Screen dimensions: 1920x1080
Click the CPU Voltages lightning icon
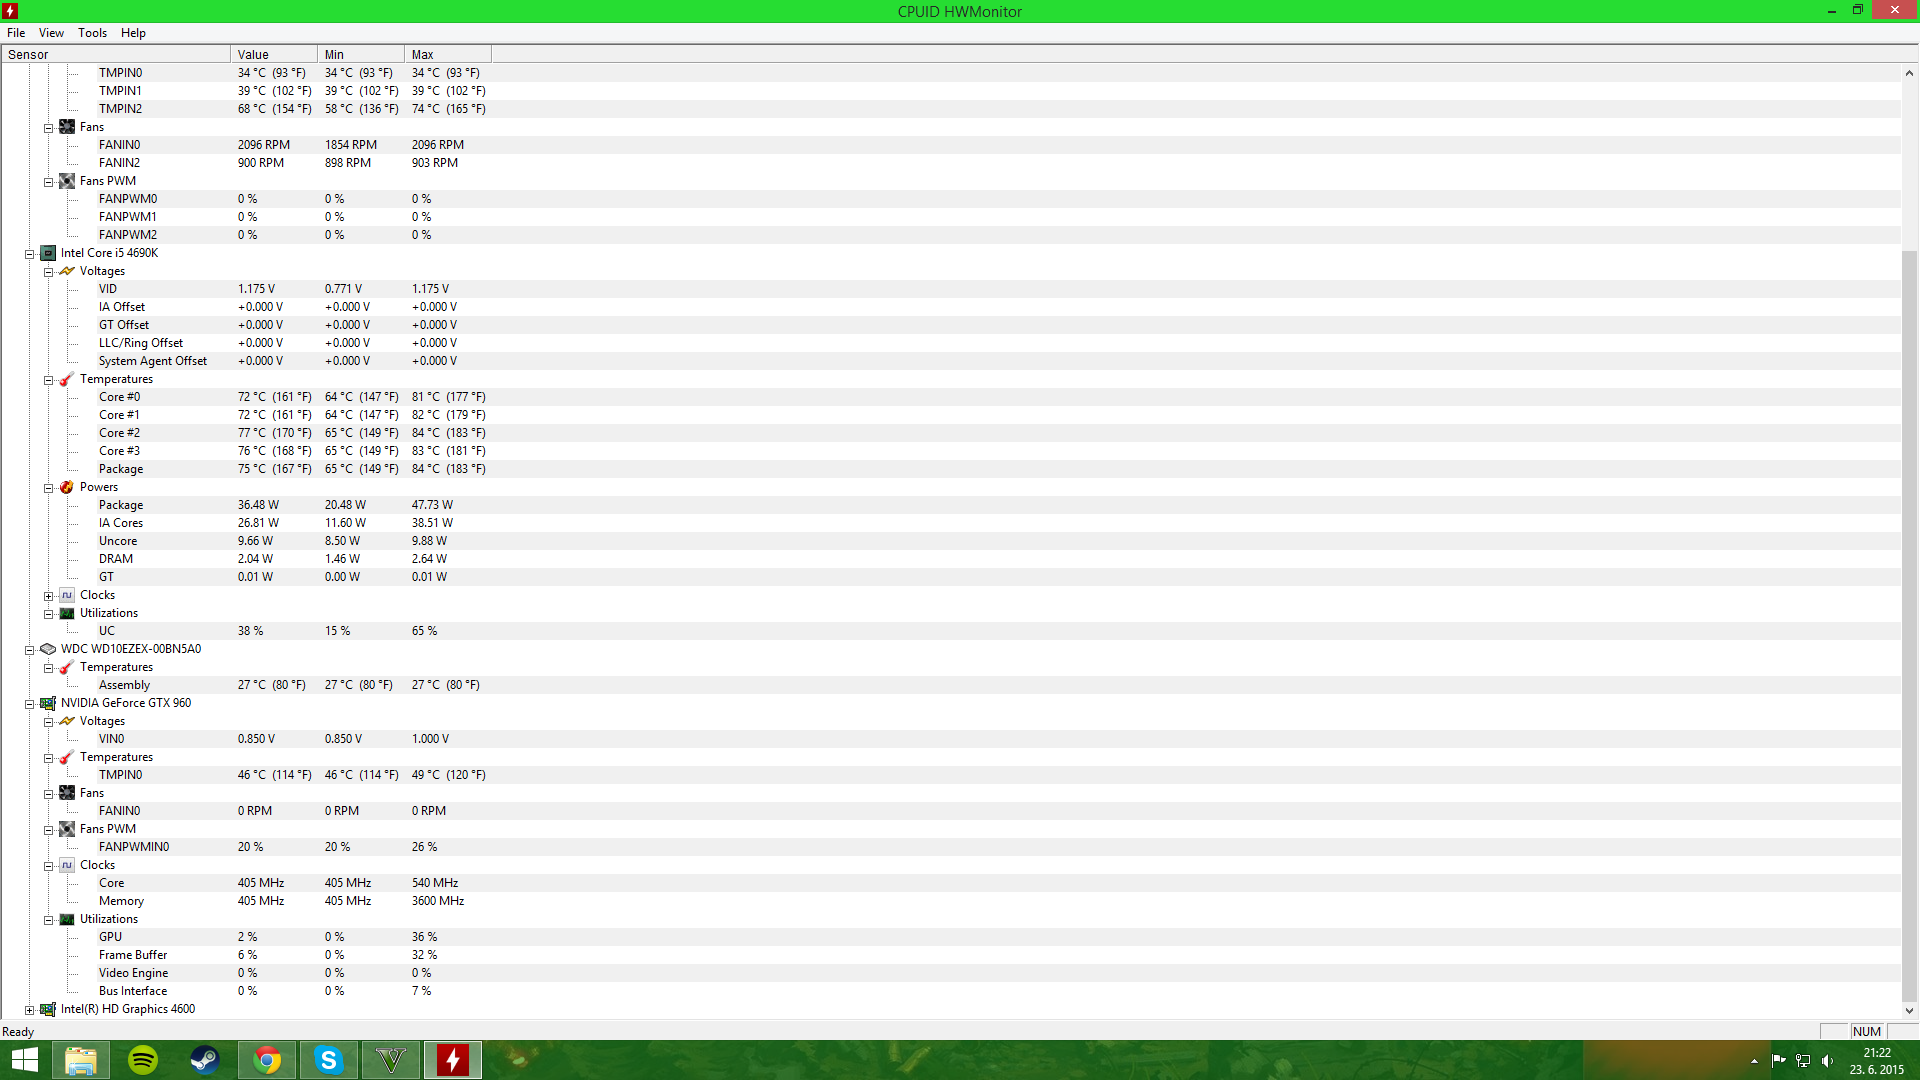tap(67, 271)
